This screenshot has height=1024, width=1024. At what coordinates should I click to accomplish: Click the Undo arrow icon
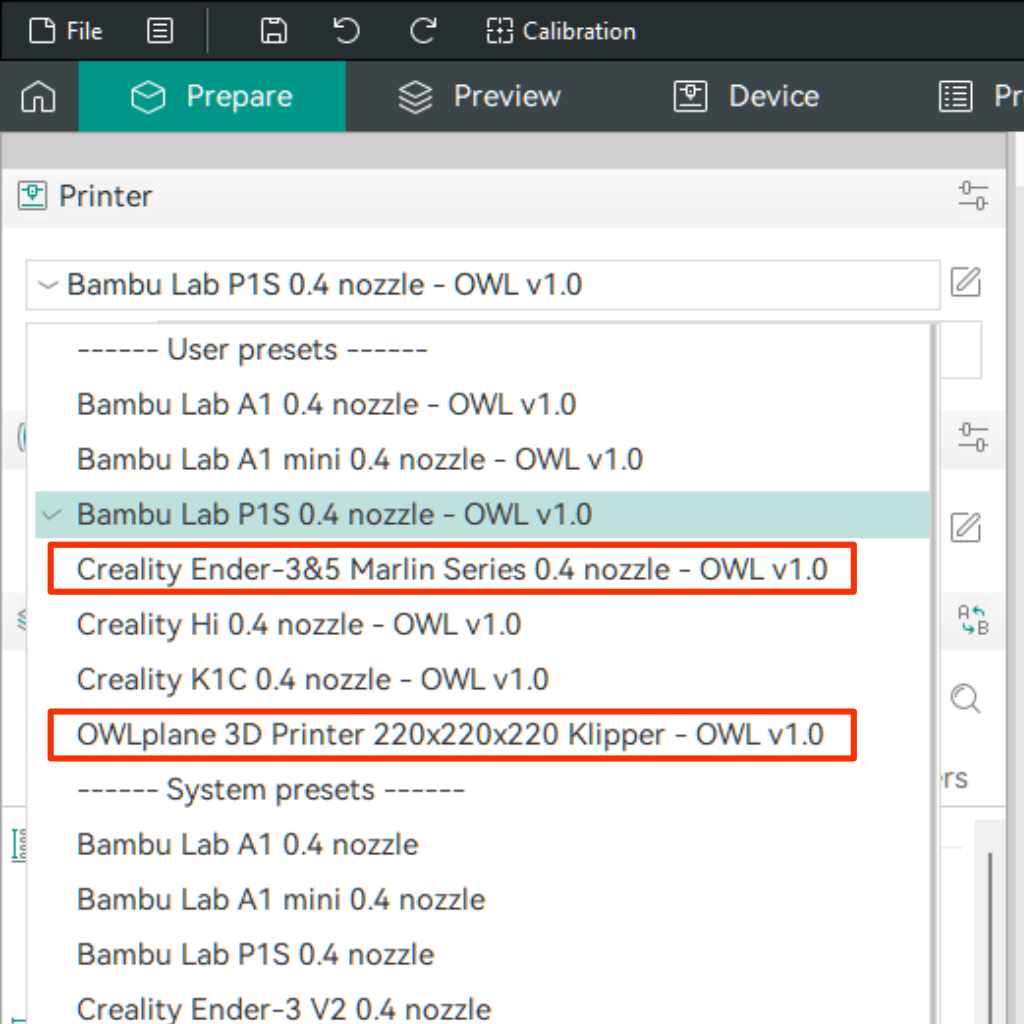tap(347, 31)
